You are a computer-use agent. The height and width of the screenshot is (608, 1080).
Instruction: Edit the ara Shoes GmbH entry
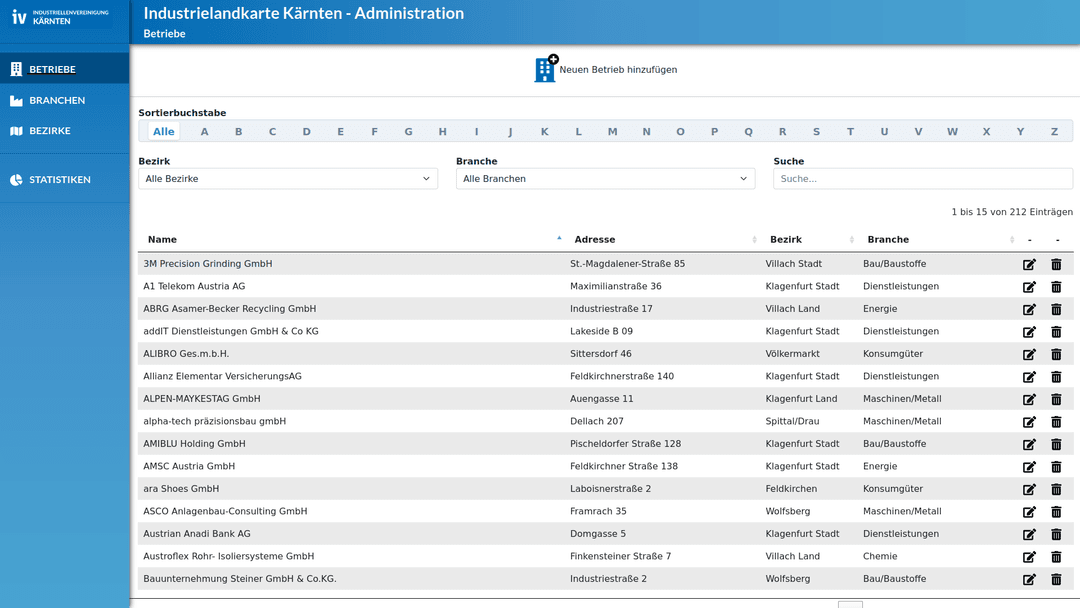click(x=1029, y=489)
